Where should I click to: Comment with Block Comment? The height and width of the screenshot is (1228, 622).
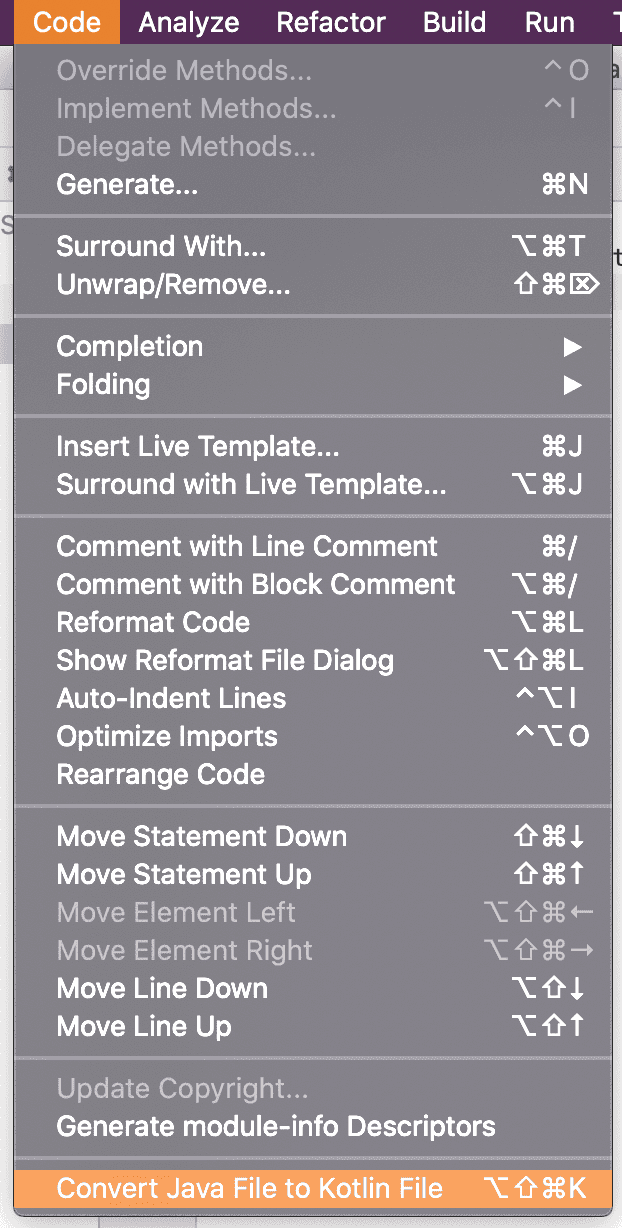[x=255, y=584]
